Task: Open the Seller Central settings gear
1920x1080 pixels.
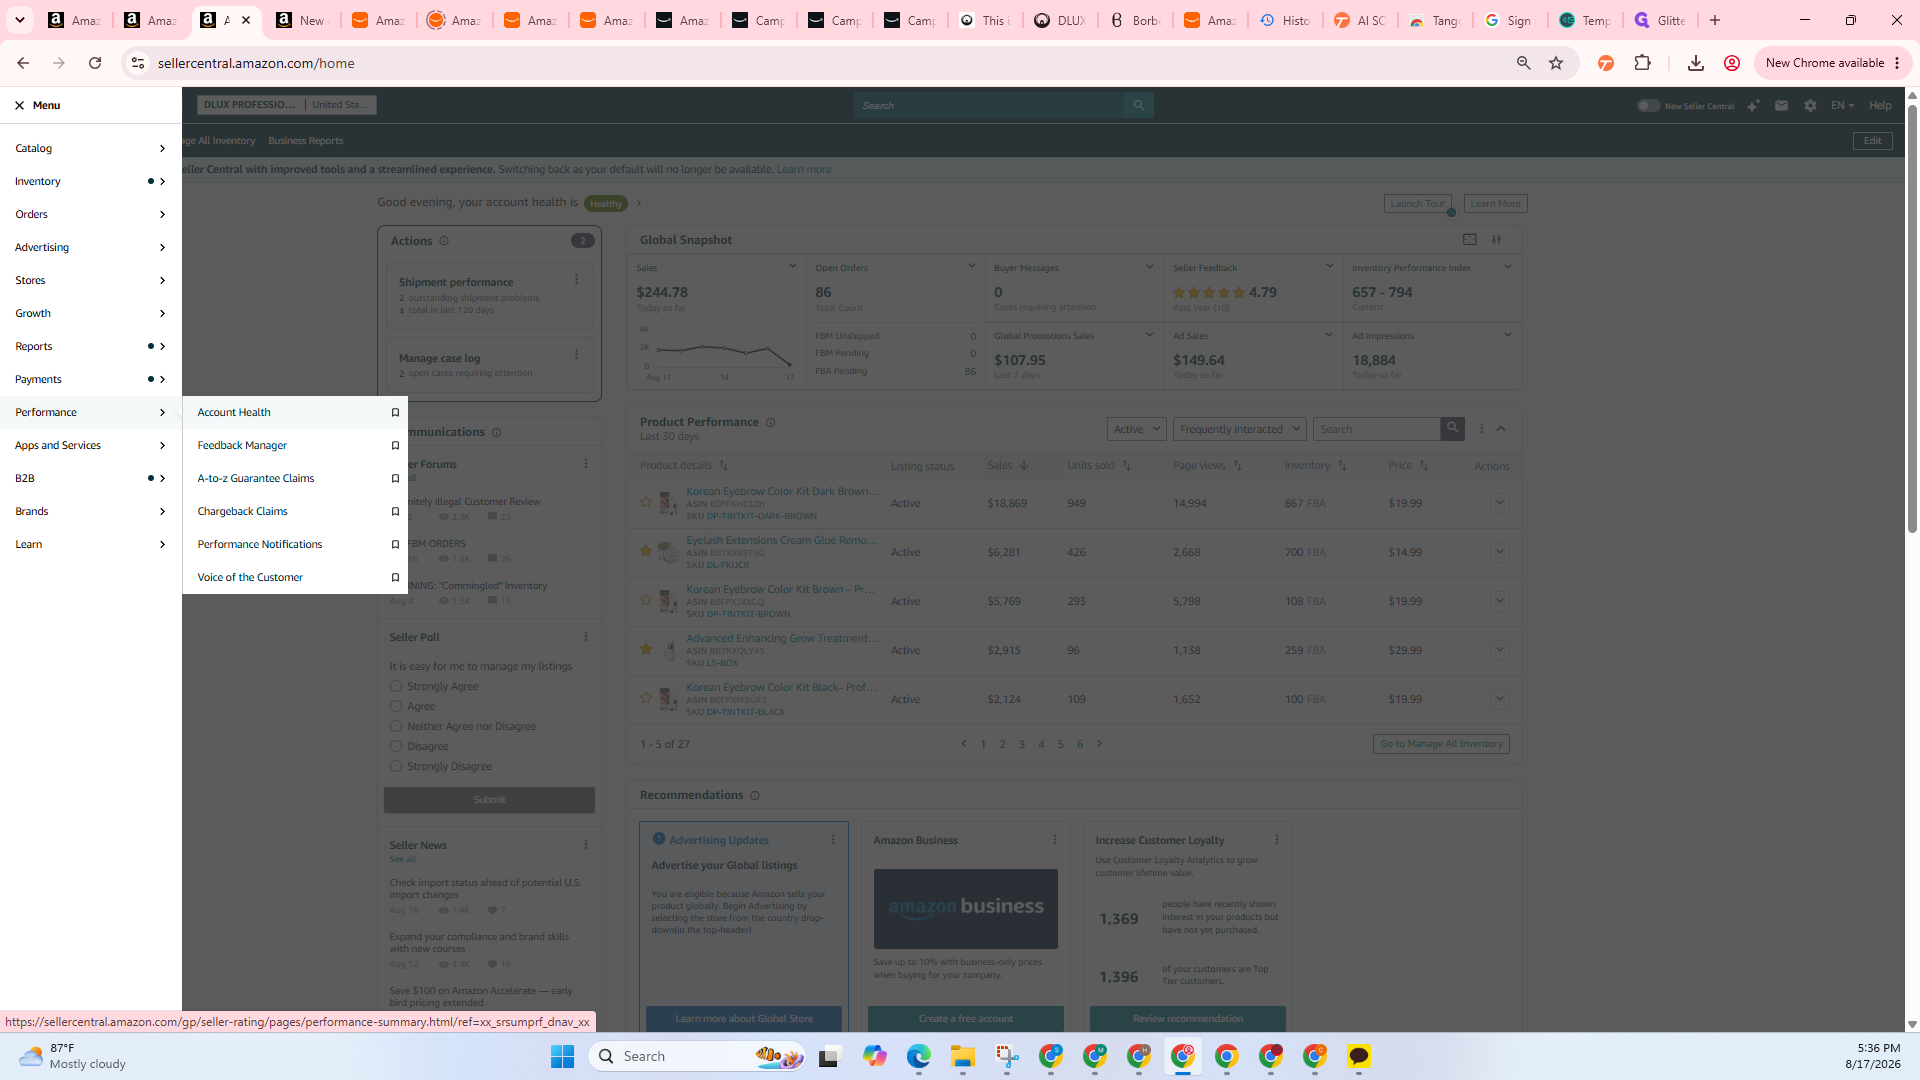Action: 1810,105
